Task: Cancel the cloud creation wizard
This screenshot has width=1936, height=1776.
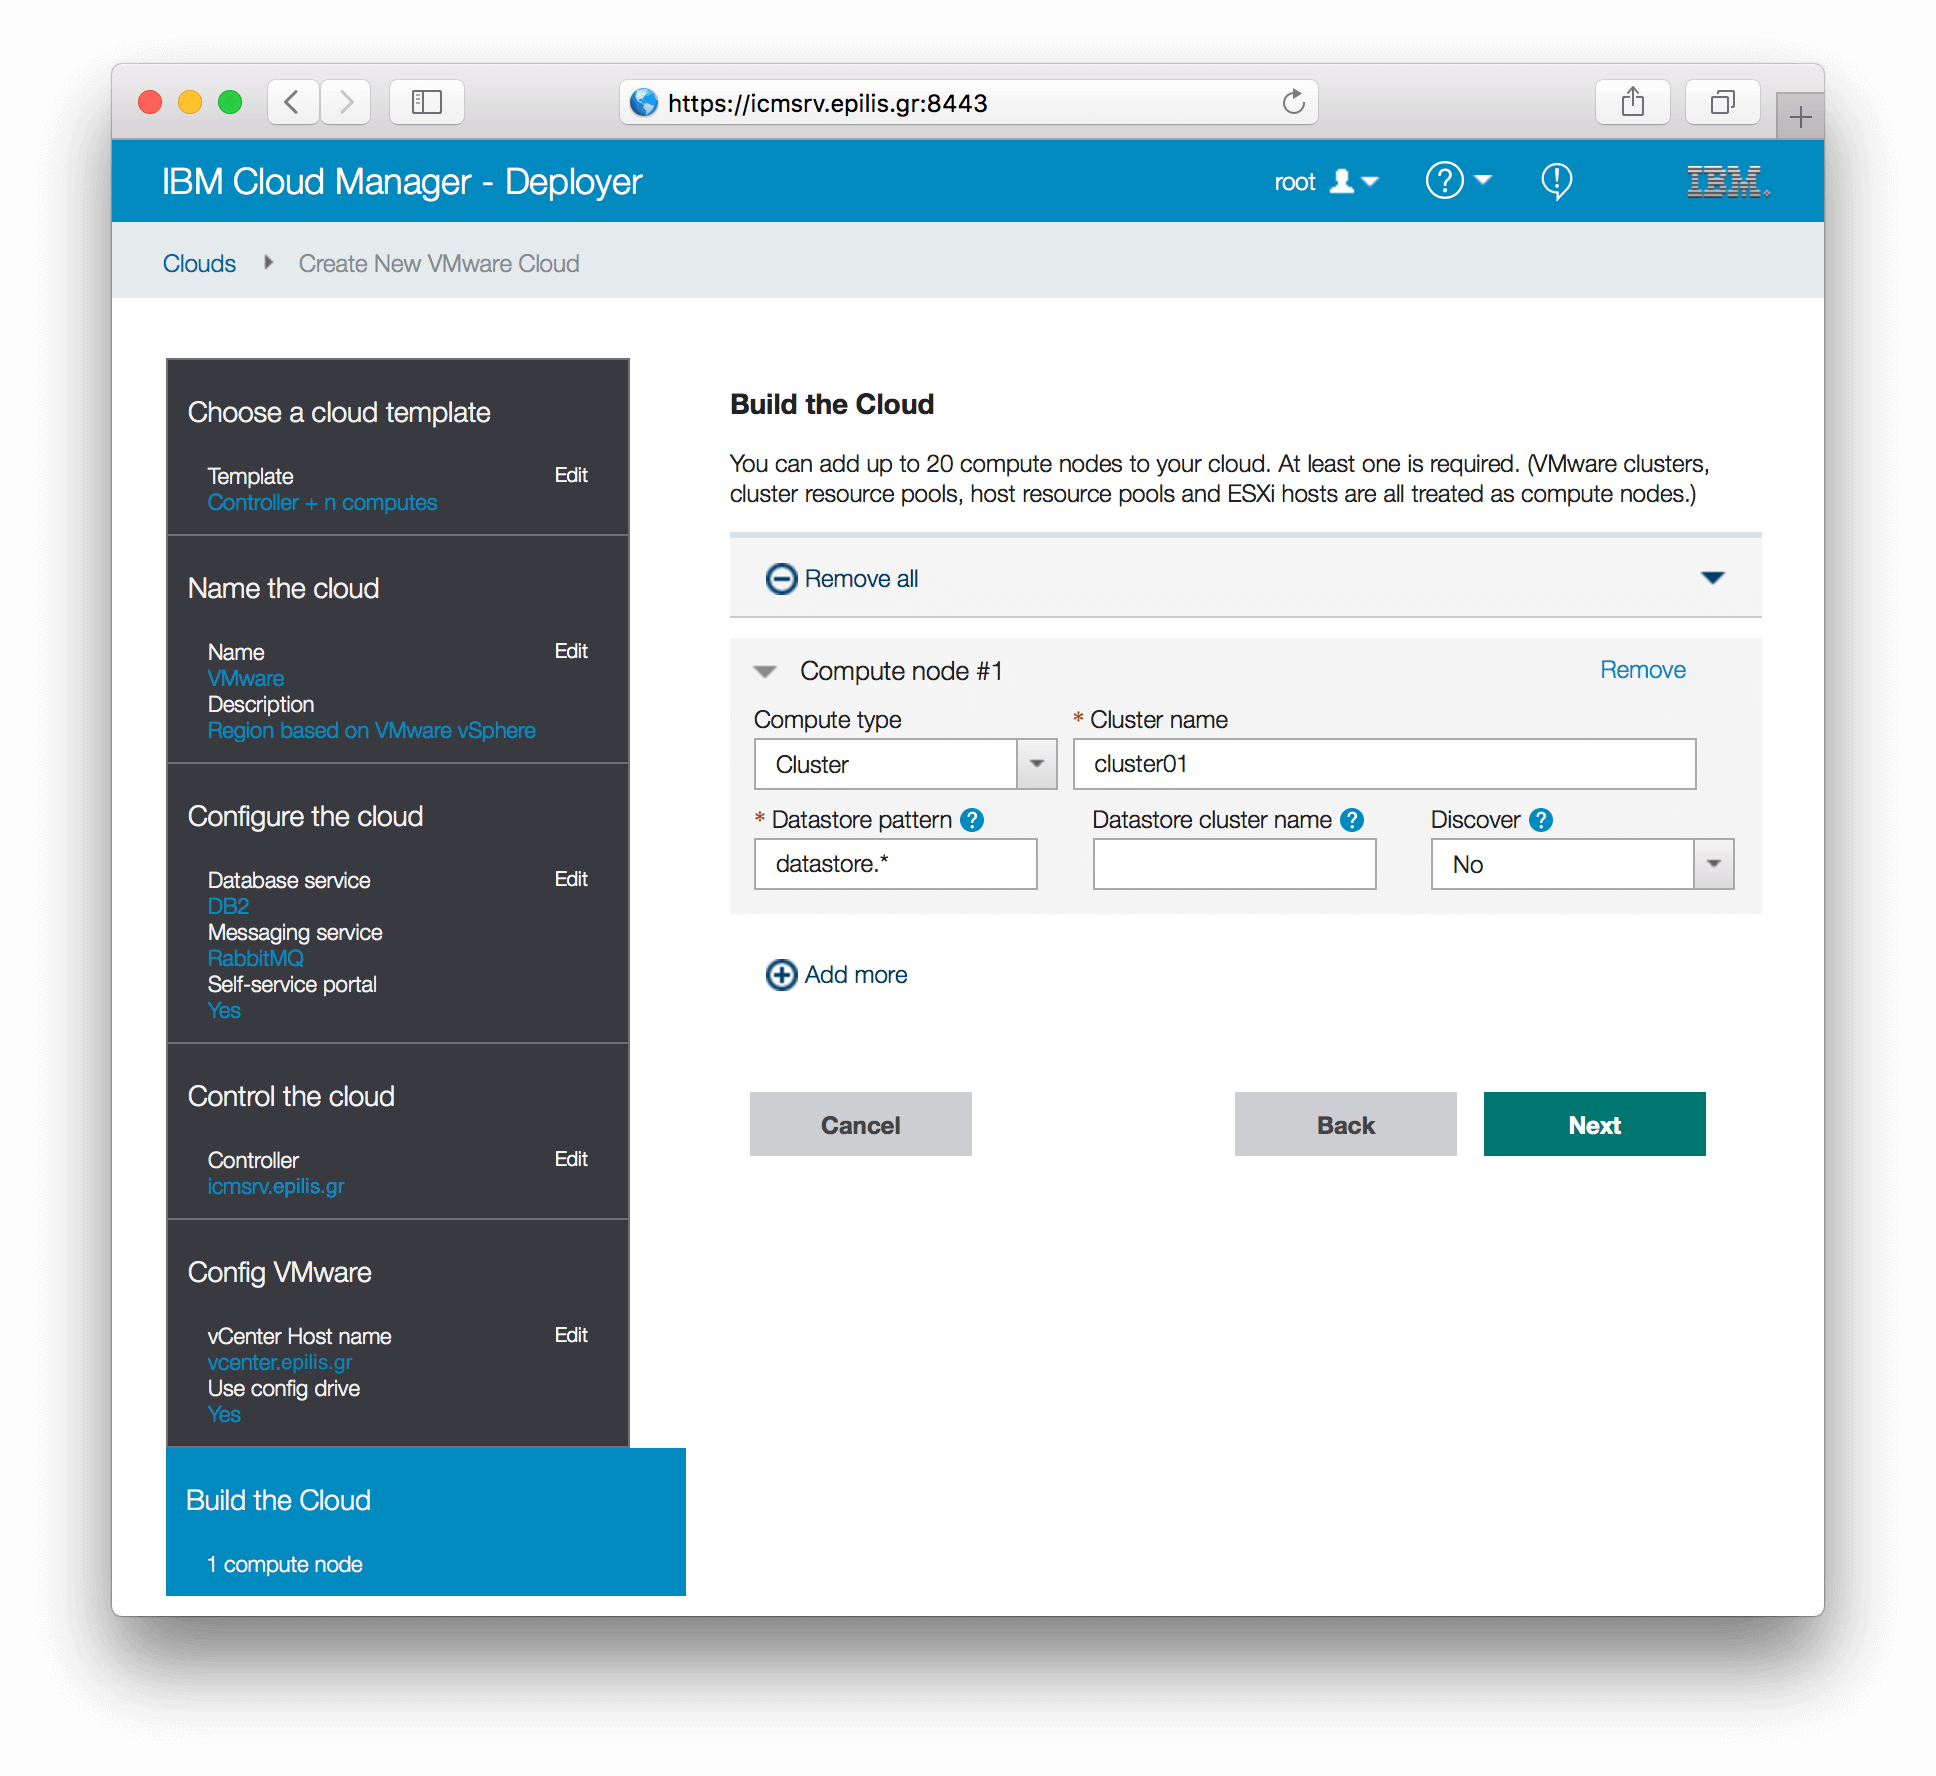Action: 860,1124
